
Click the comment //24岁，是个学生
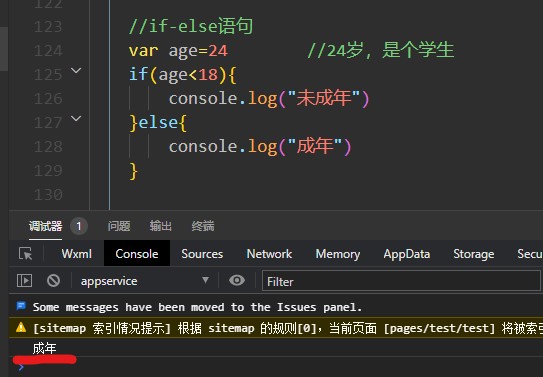tap(381, 50)
